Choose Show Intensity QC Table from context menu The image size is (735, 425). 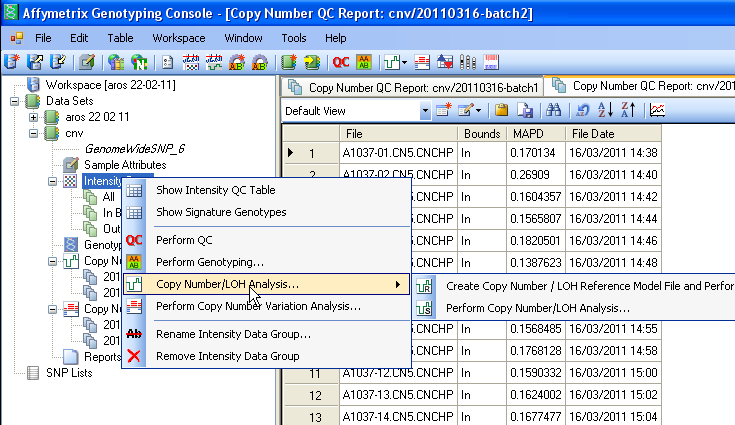[266, 190]
